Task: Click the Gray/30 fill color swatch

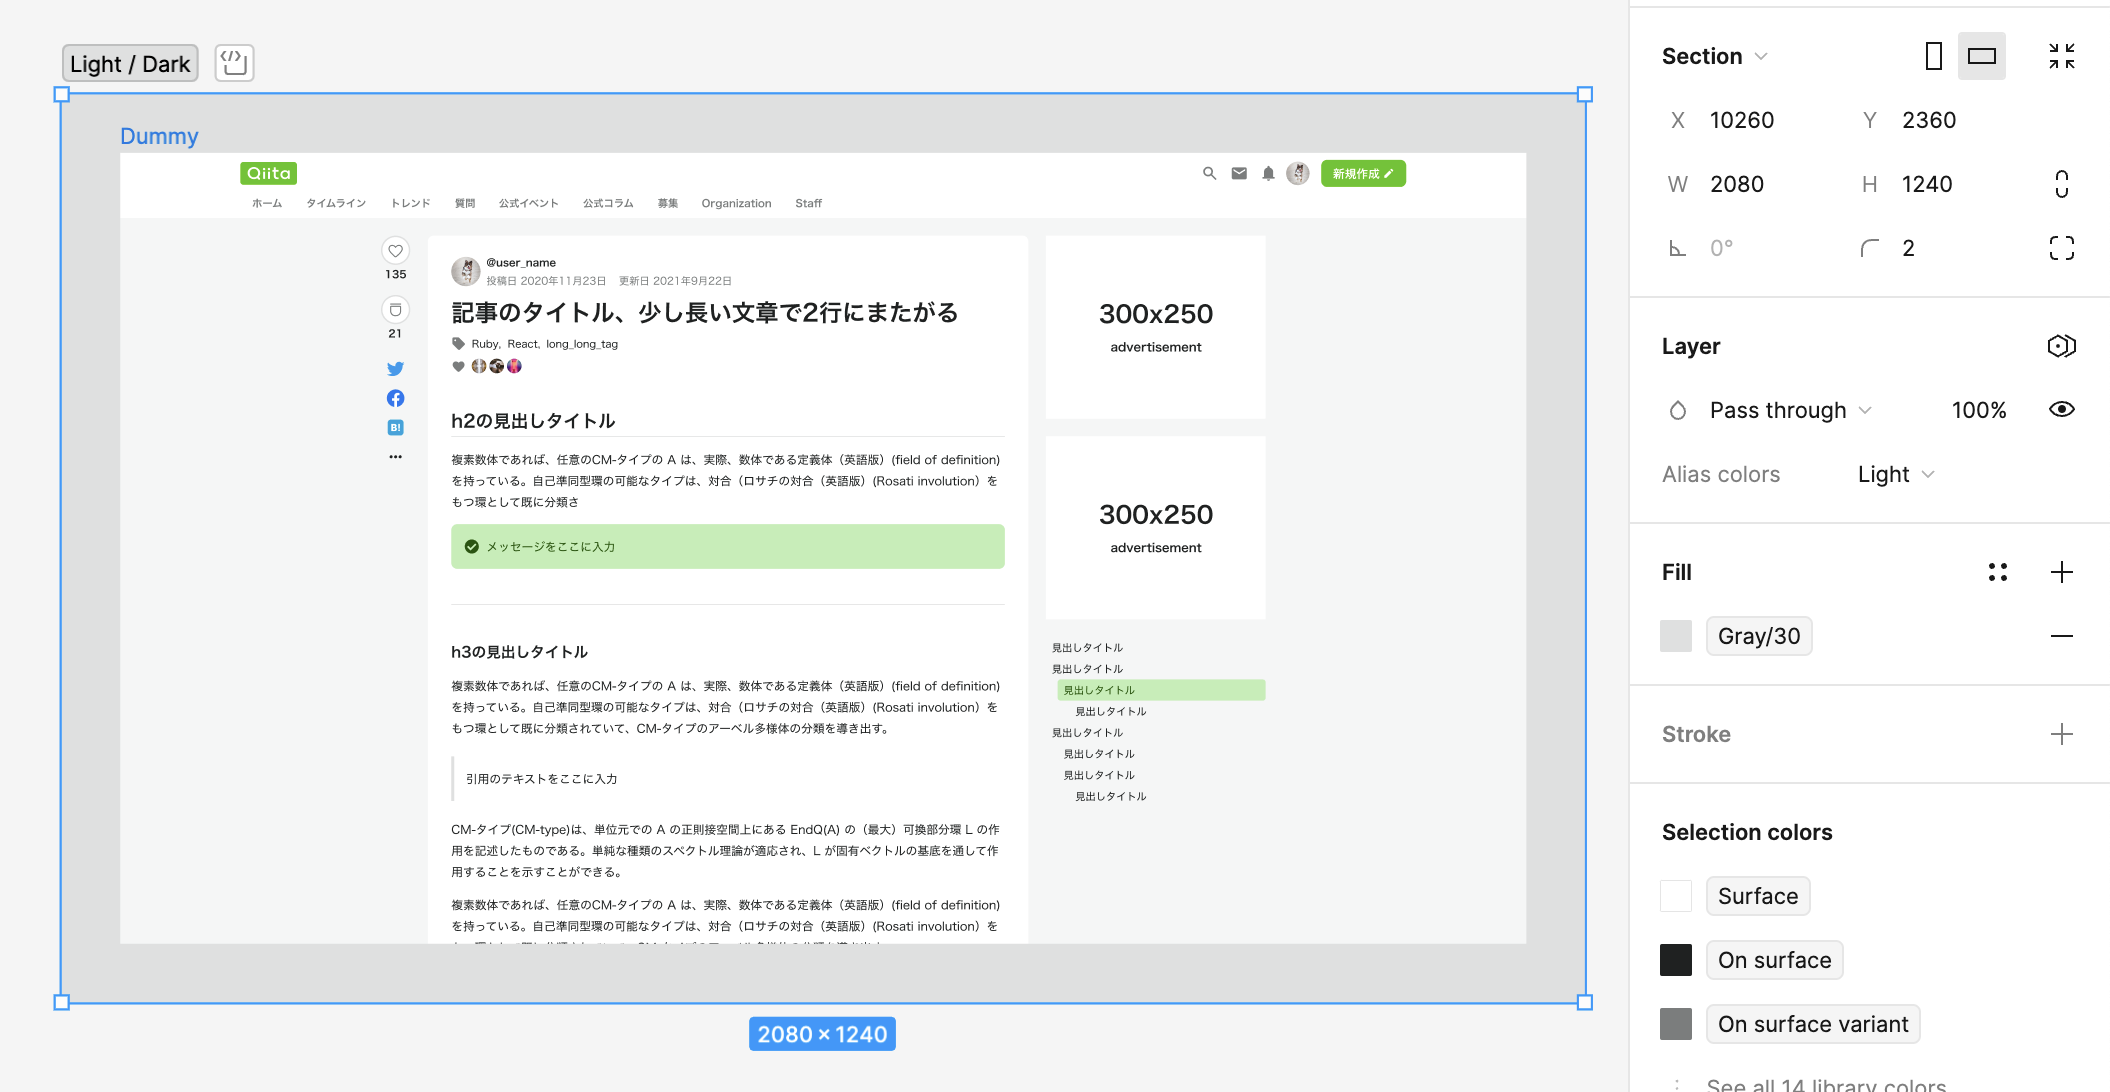Action: [x=1676, y=636]
